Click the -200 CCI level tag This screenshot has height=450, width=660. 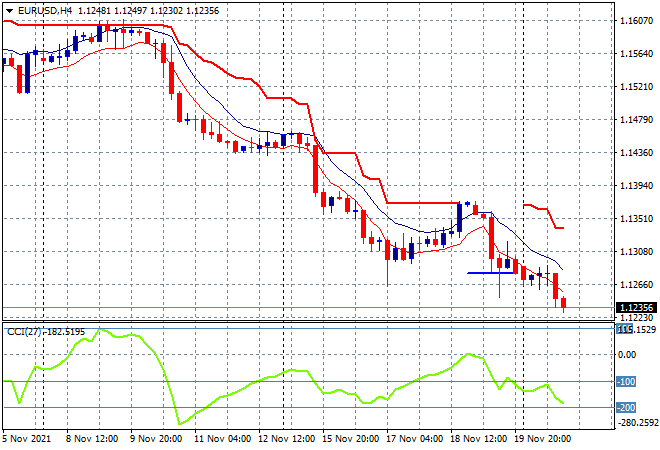[x=626, y=408]
